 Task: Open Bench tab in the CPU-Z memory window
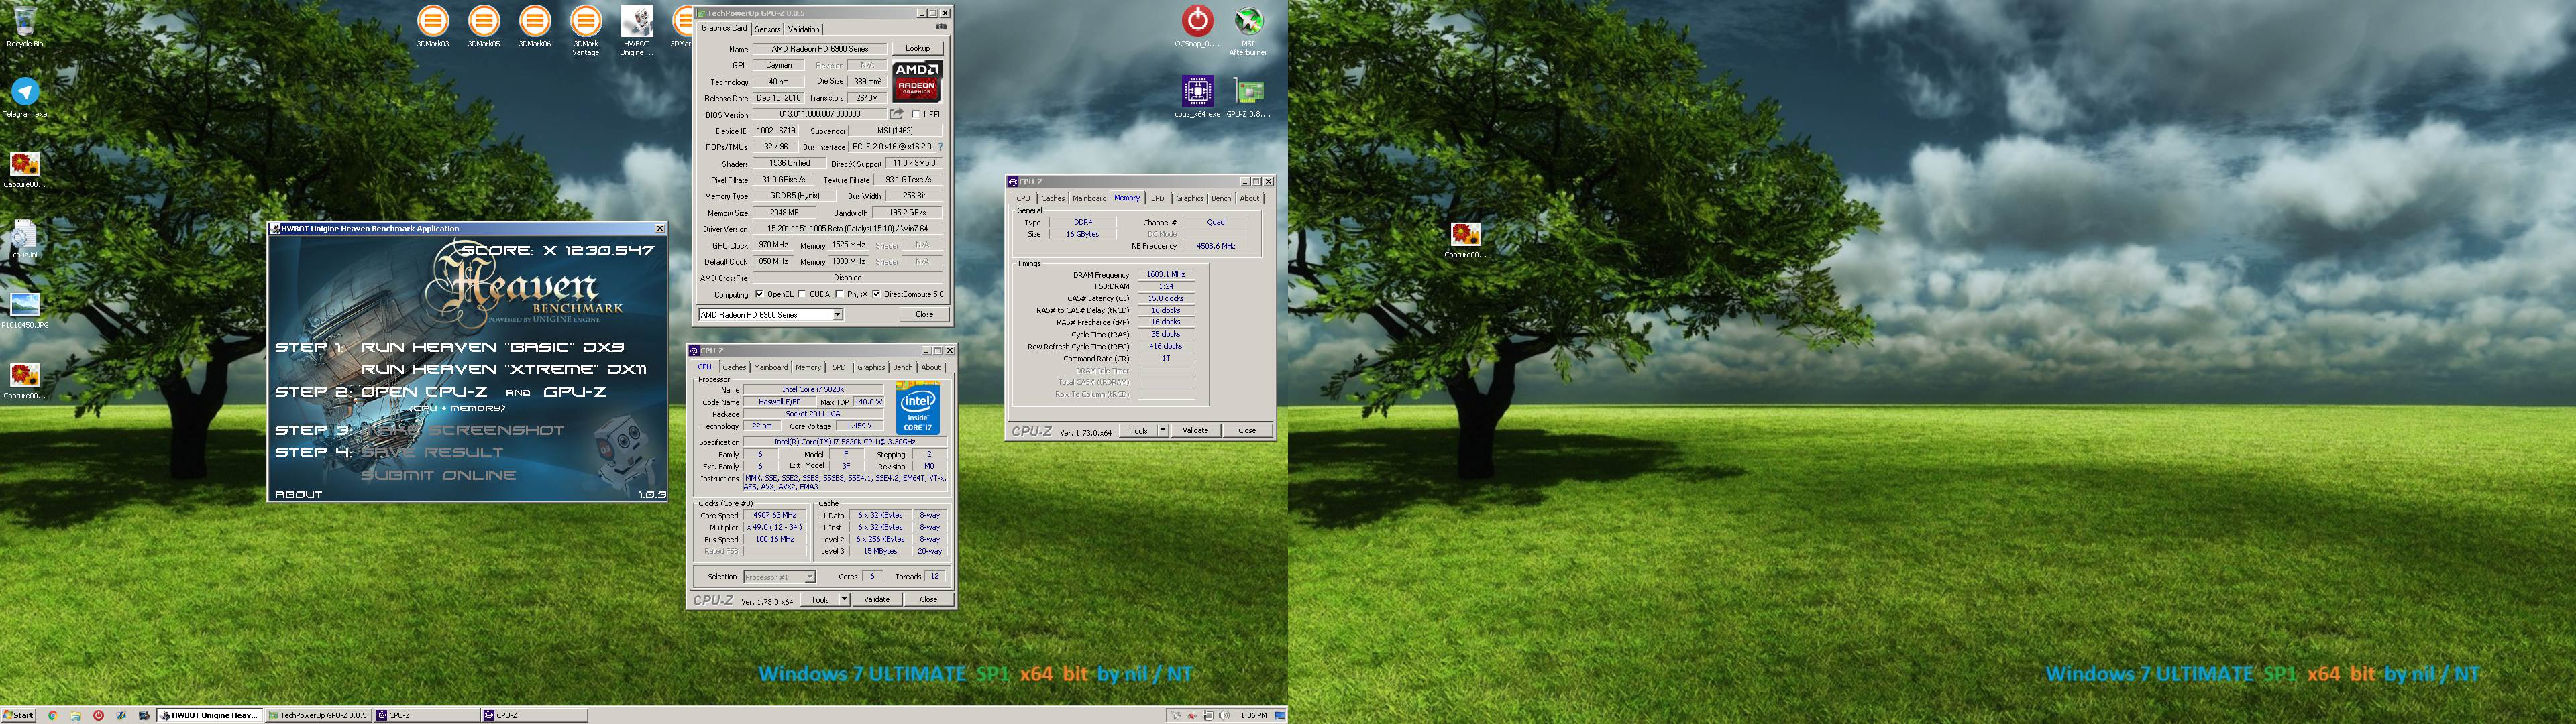pyautogui.click(x=1221, y=198)
